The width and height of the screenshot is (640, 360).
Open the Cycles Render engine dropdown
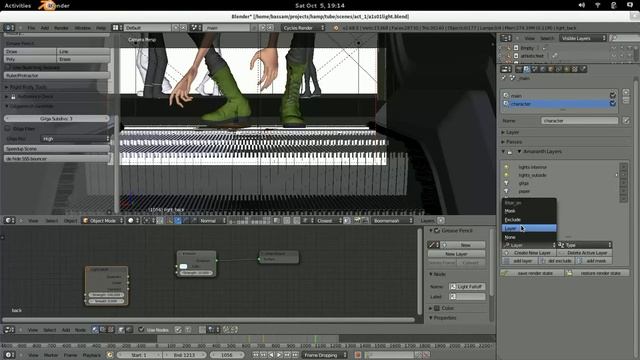tap(303, 28)
